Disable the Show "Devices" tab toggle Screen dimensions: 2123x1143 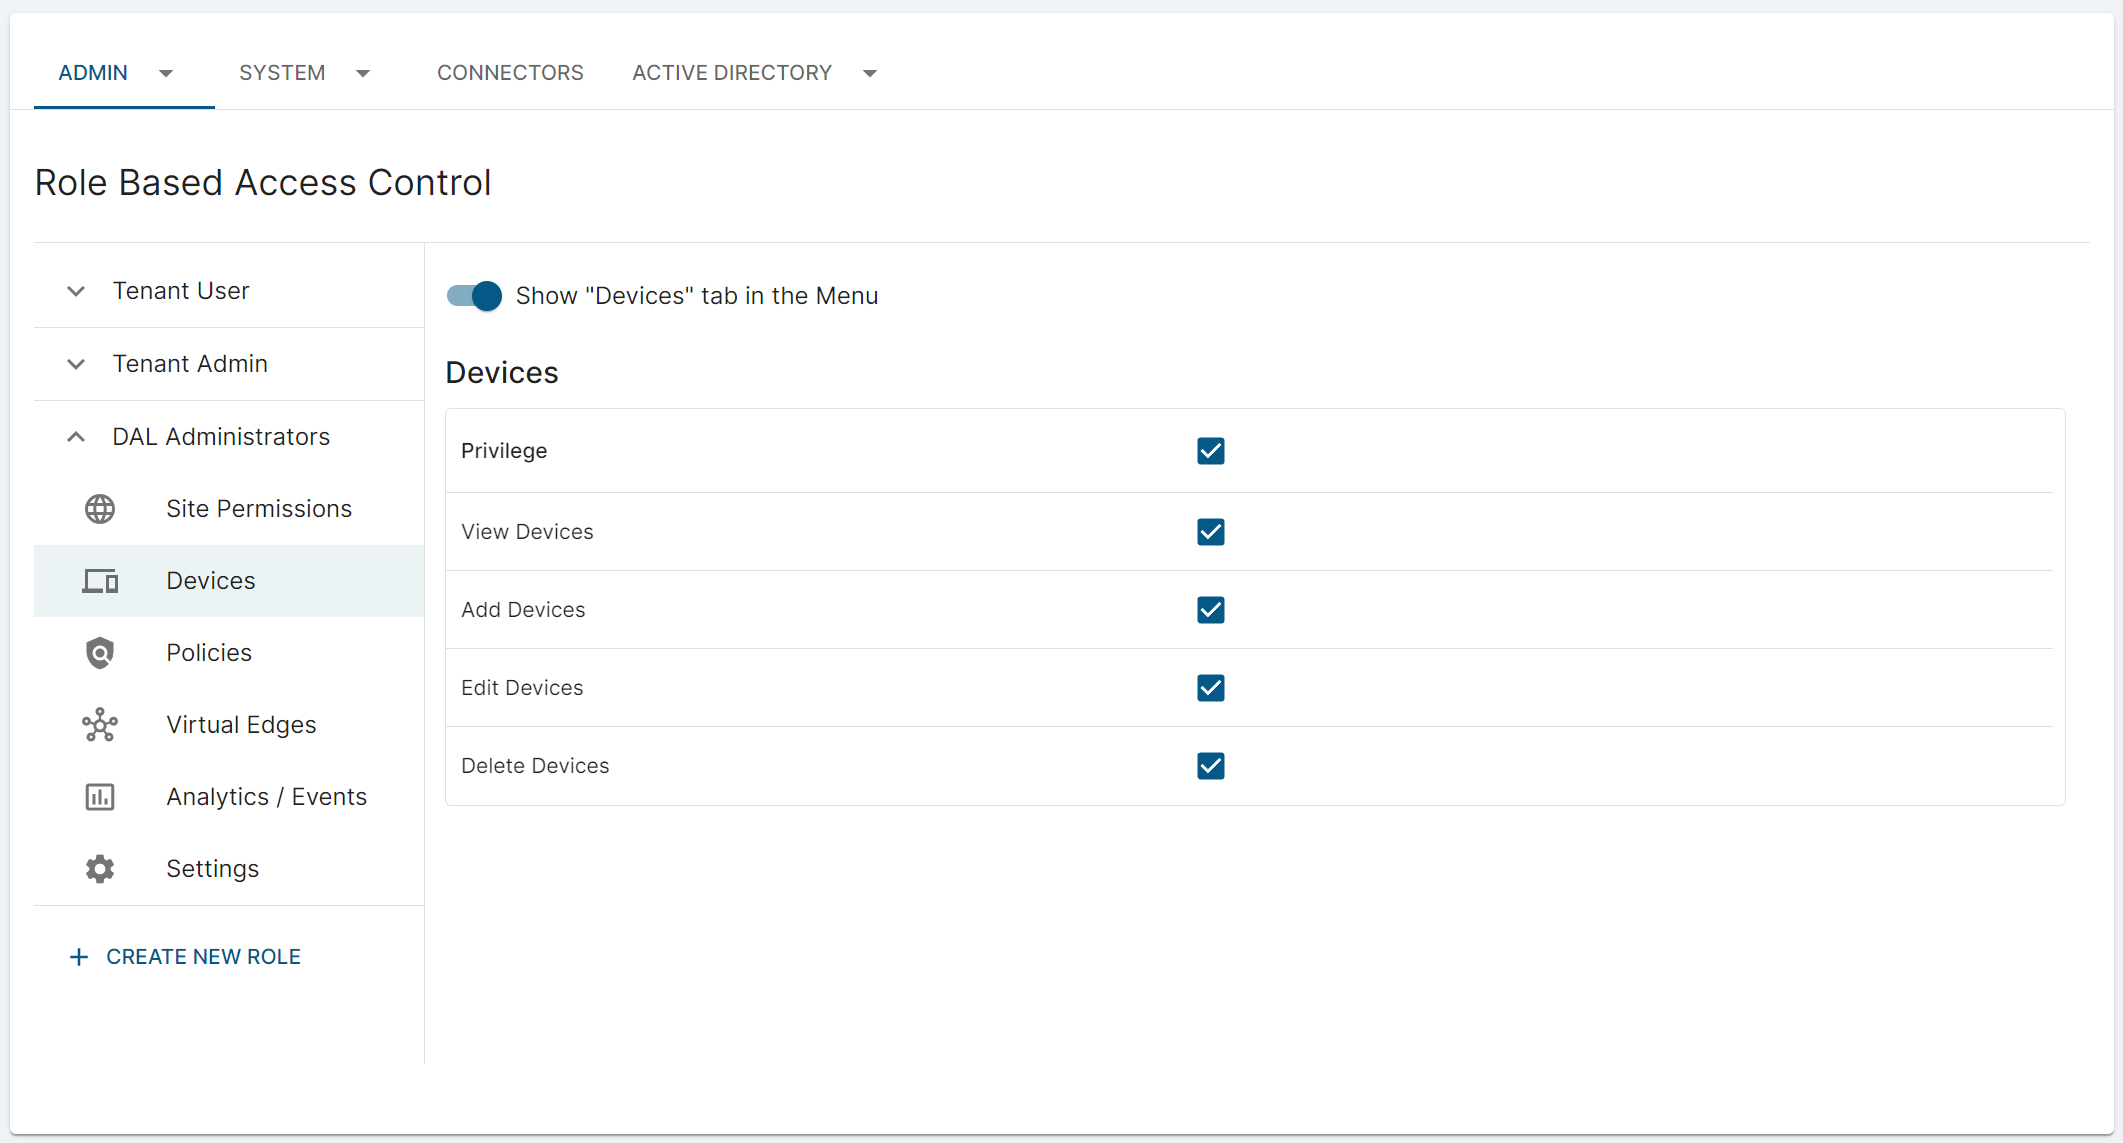(x=474, y=296)
